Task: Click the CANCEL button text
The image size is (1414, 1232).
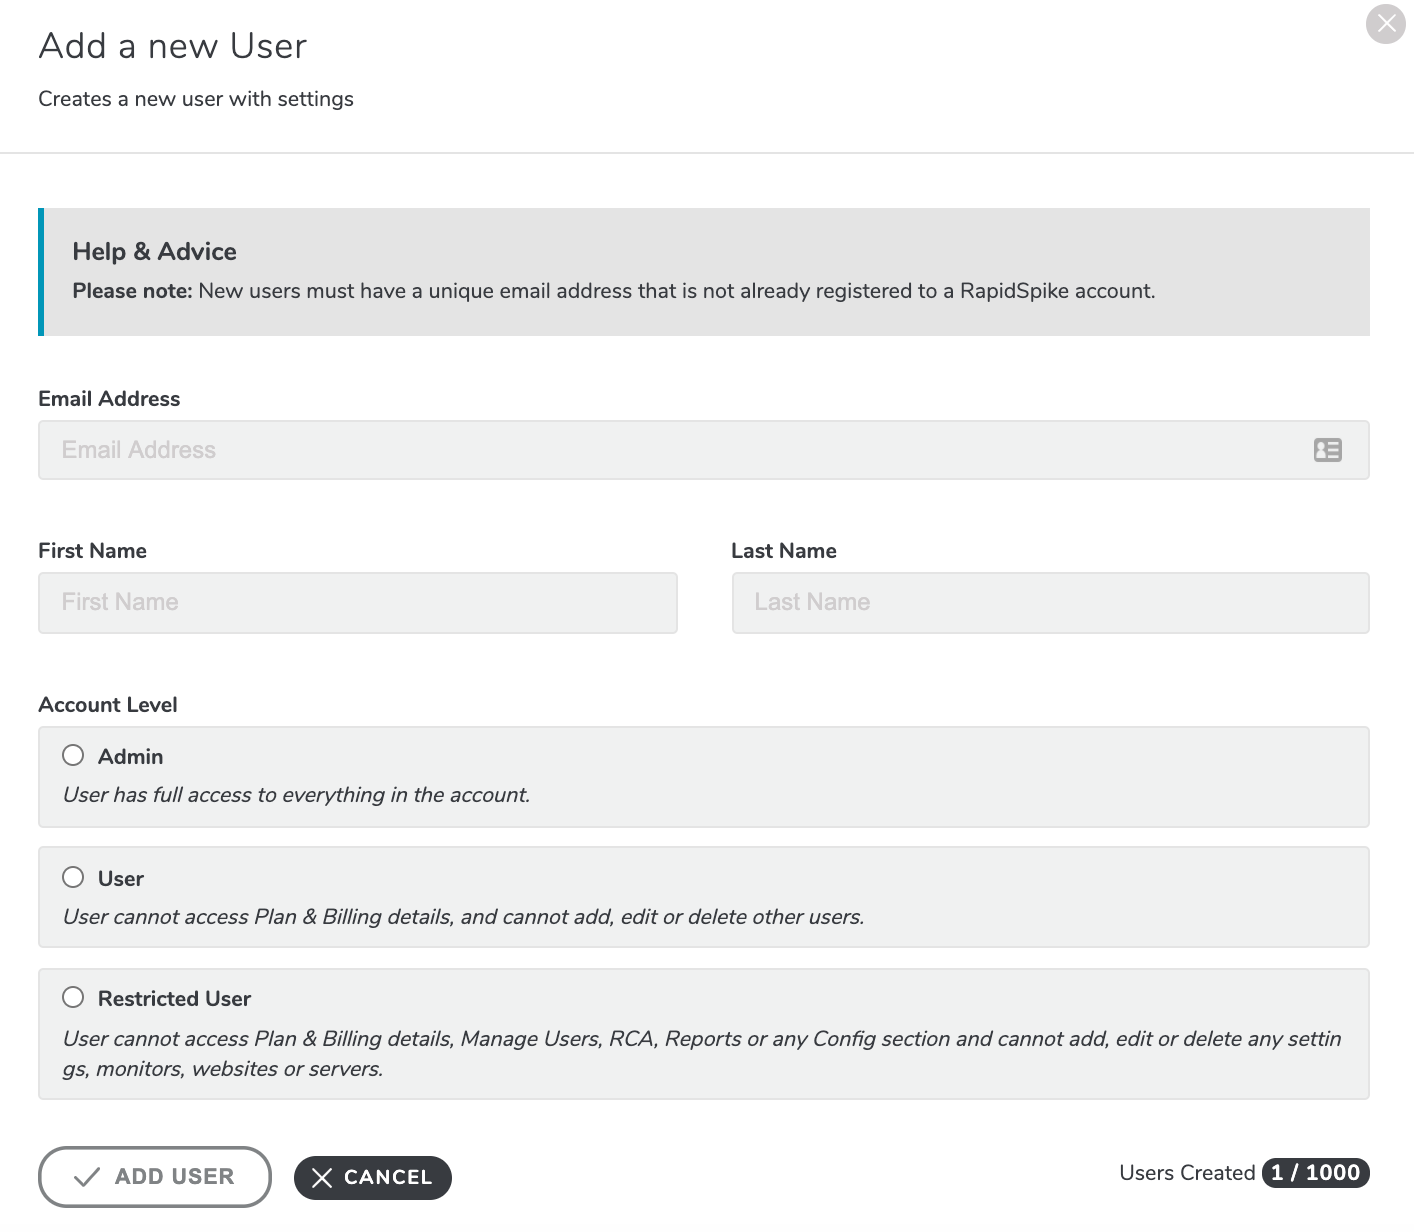Action: 388,1178
